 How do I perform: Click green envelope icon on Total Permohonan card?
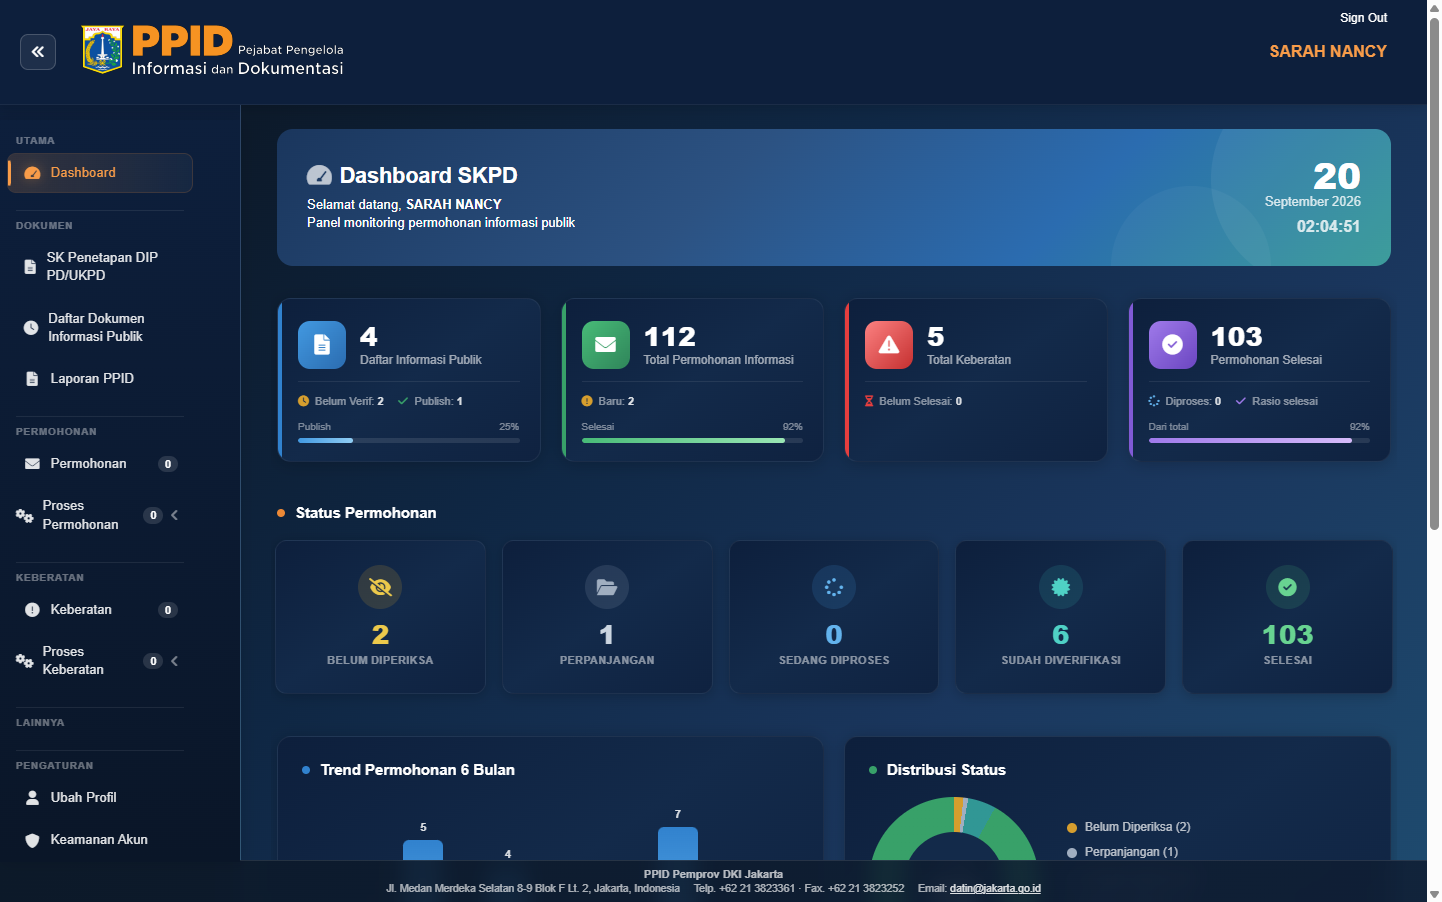(606, 345)
